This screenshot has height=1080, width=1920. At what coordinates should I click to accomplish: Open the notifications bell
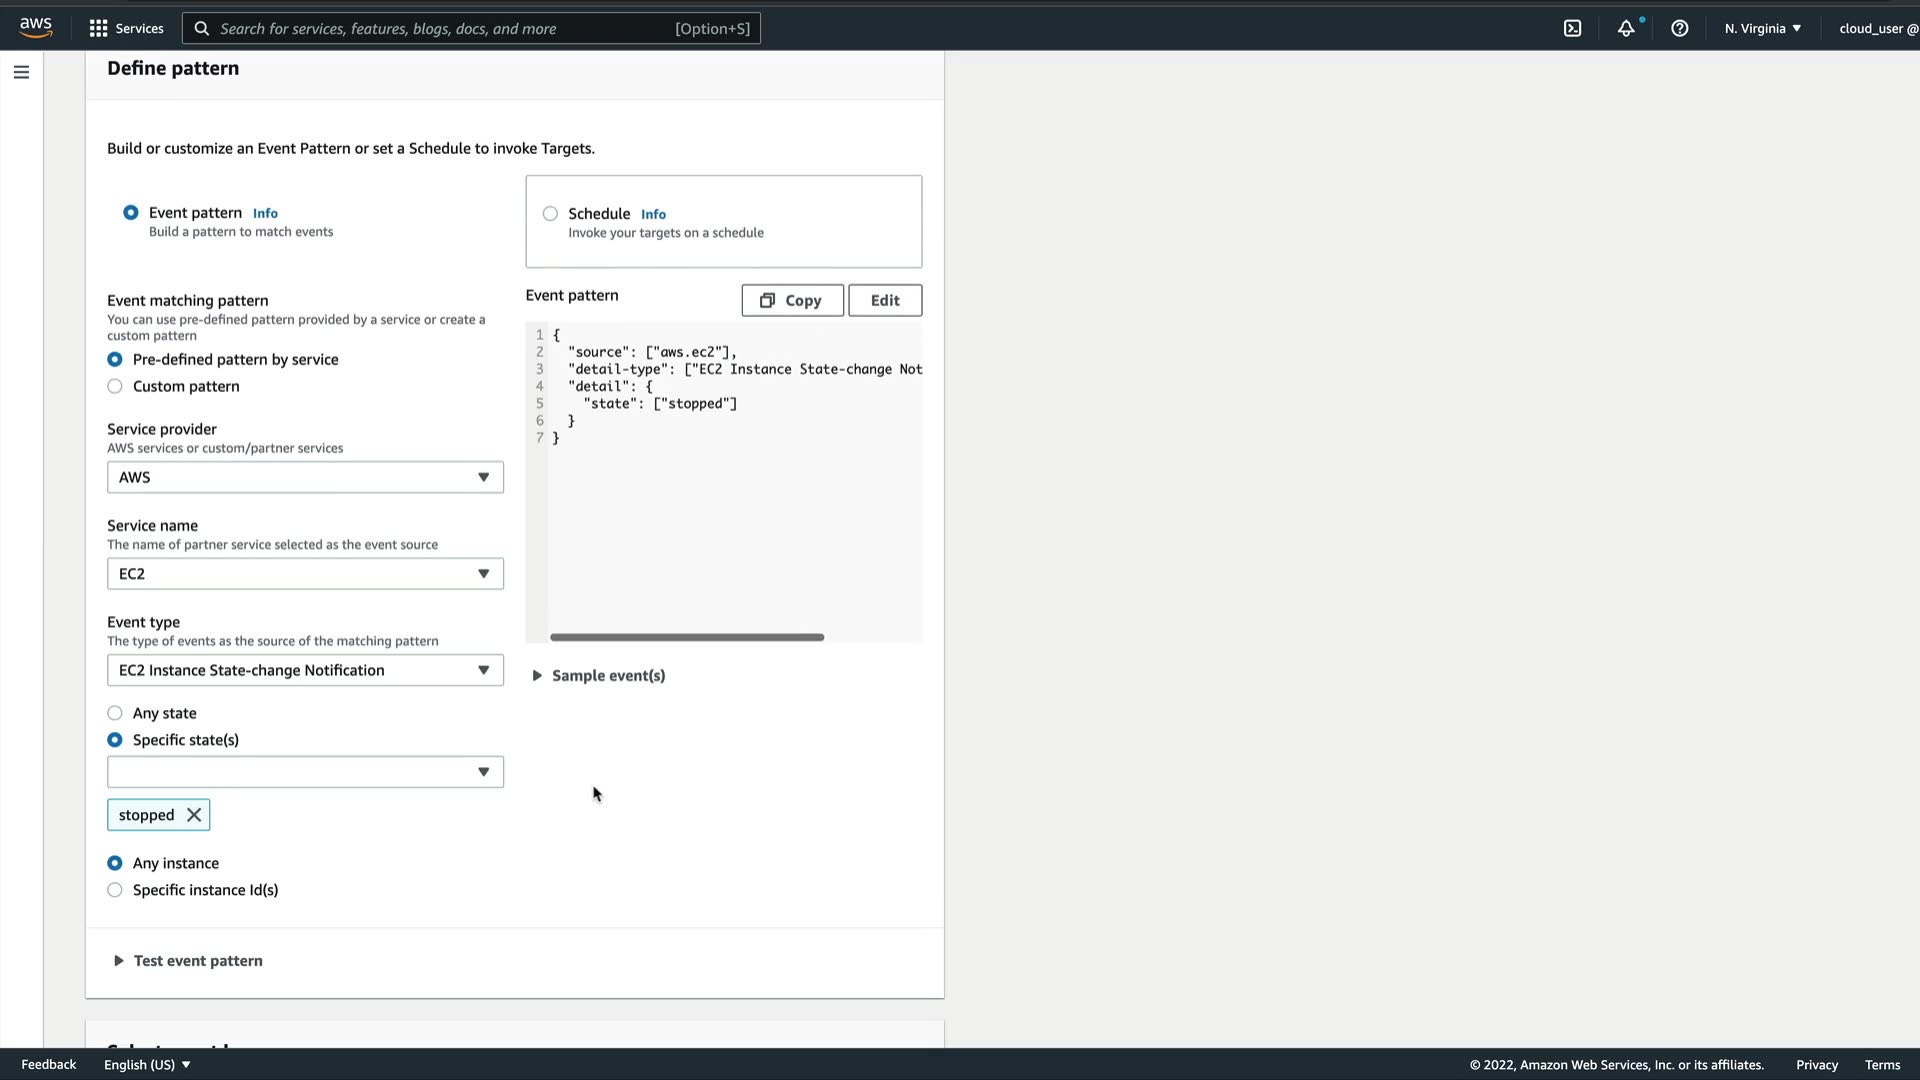tap(1626, 28)
